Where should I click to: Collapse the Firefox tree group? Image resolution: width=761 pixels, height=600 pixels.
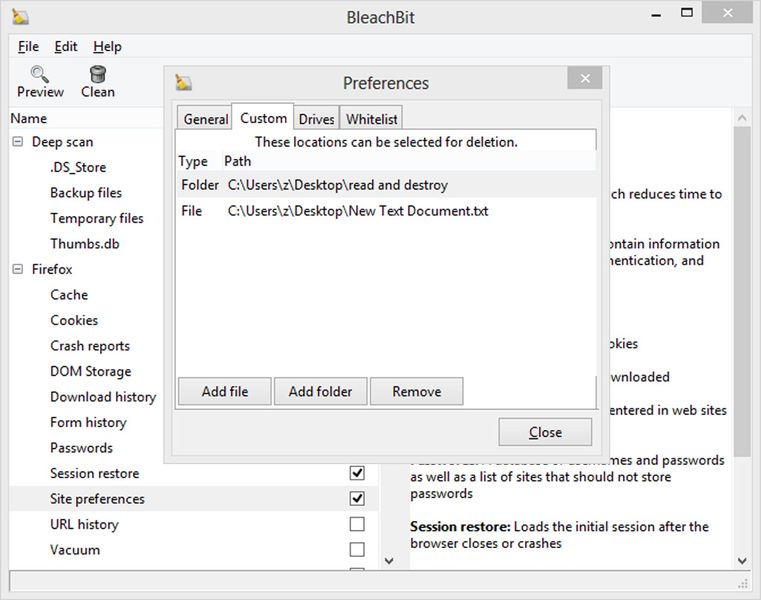(17, 269)
